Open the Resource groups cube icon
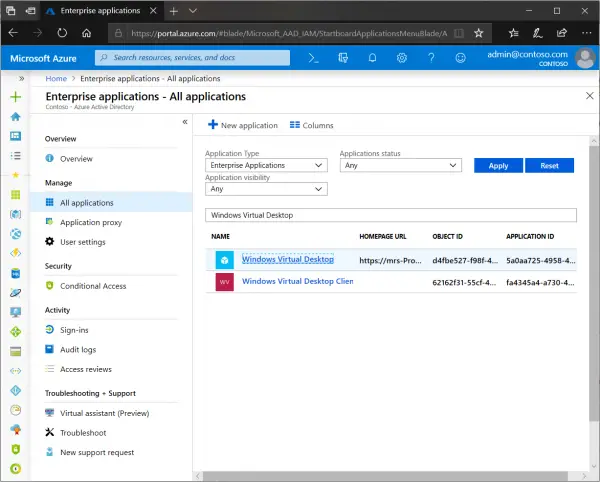 [x=16, y=215]
